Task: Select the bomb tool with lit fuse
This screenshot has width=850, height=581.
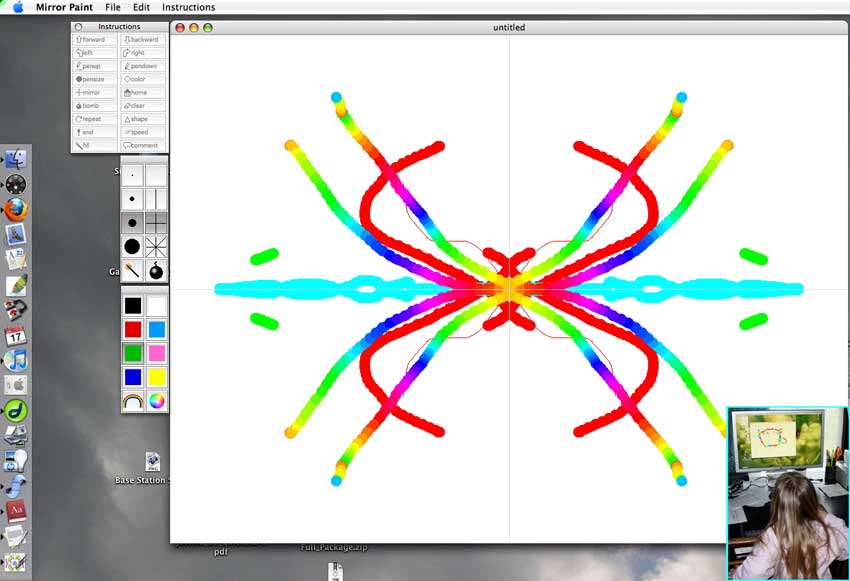Action: click(x=156, y=270)
